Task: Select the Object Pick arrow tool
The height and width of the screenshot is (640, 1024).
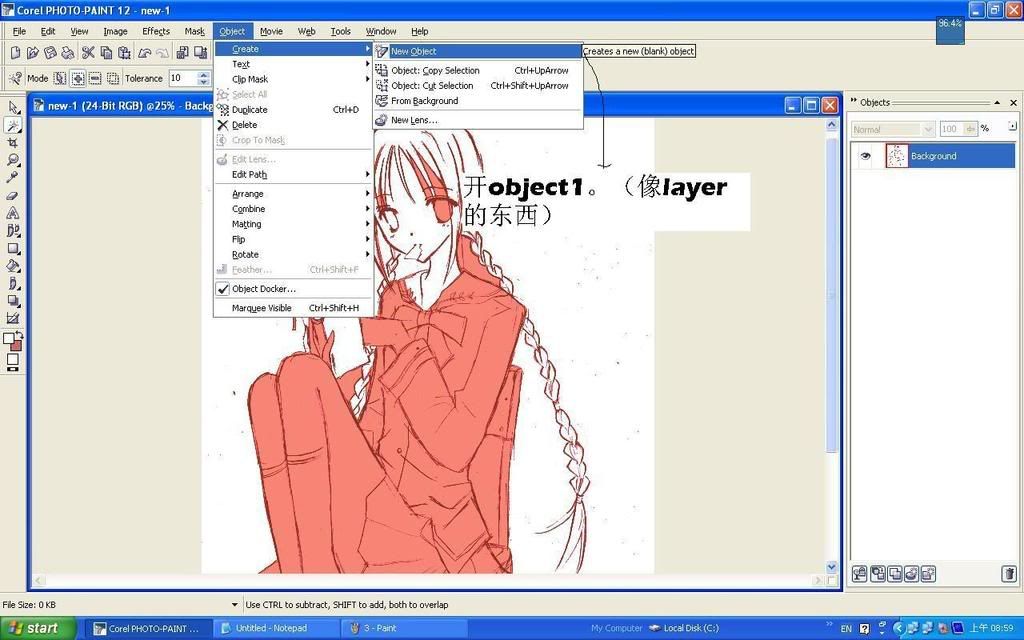Action: 13,107
